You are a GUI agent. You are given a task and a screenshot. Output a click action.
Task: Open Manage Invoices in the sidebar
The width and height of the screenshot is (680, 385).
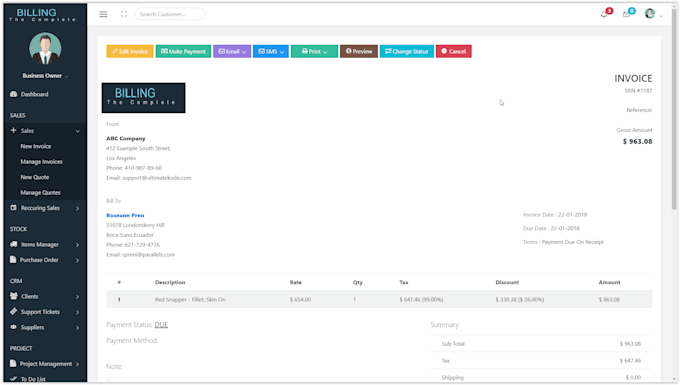[x=42, y=162]
